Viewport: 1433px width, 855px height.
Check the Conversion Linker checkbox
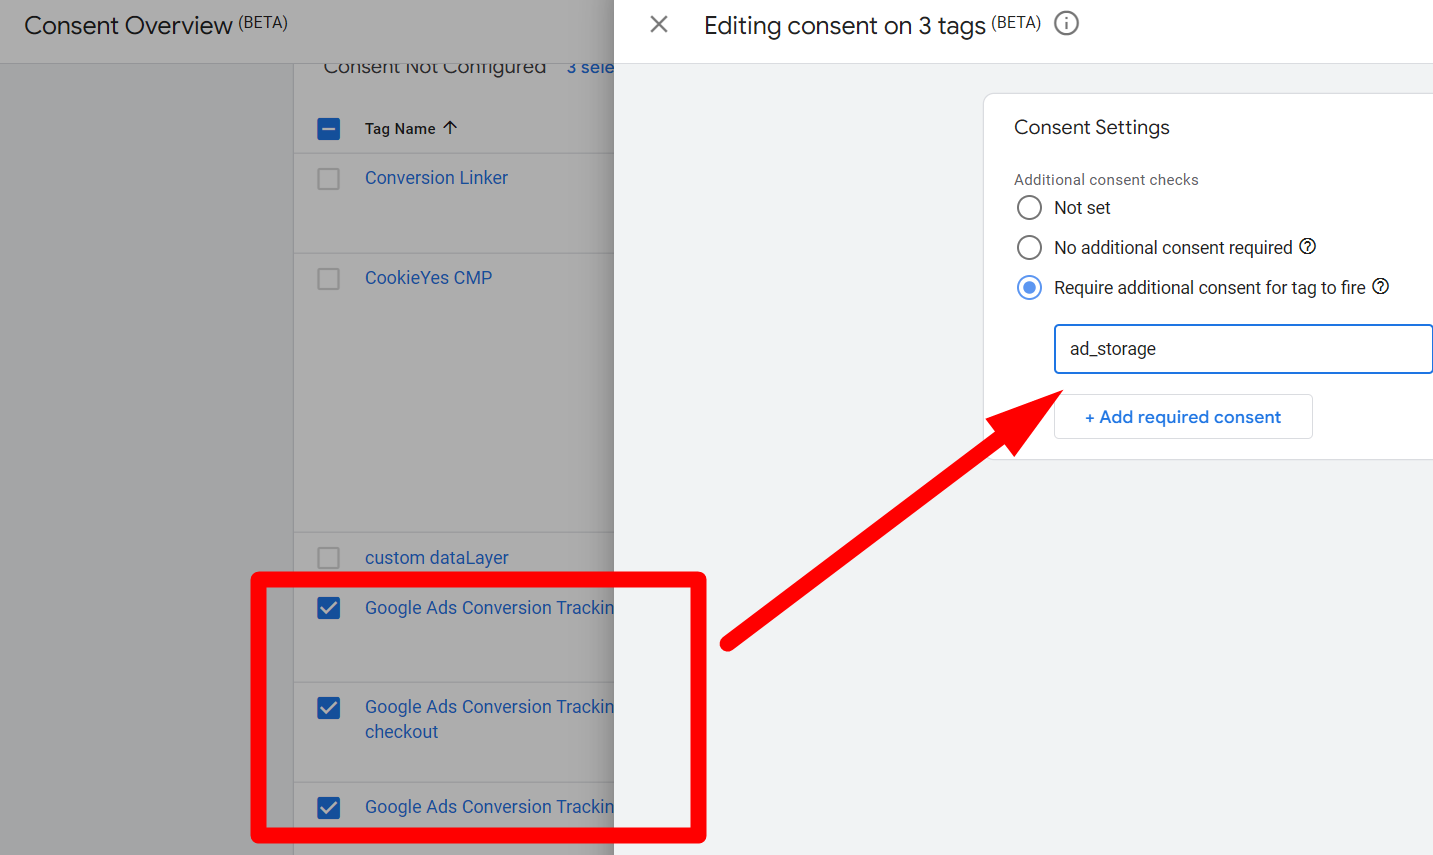pyautogui.click(x=328, y=179)
